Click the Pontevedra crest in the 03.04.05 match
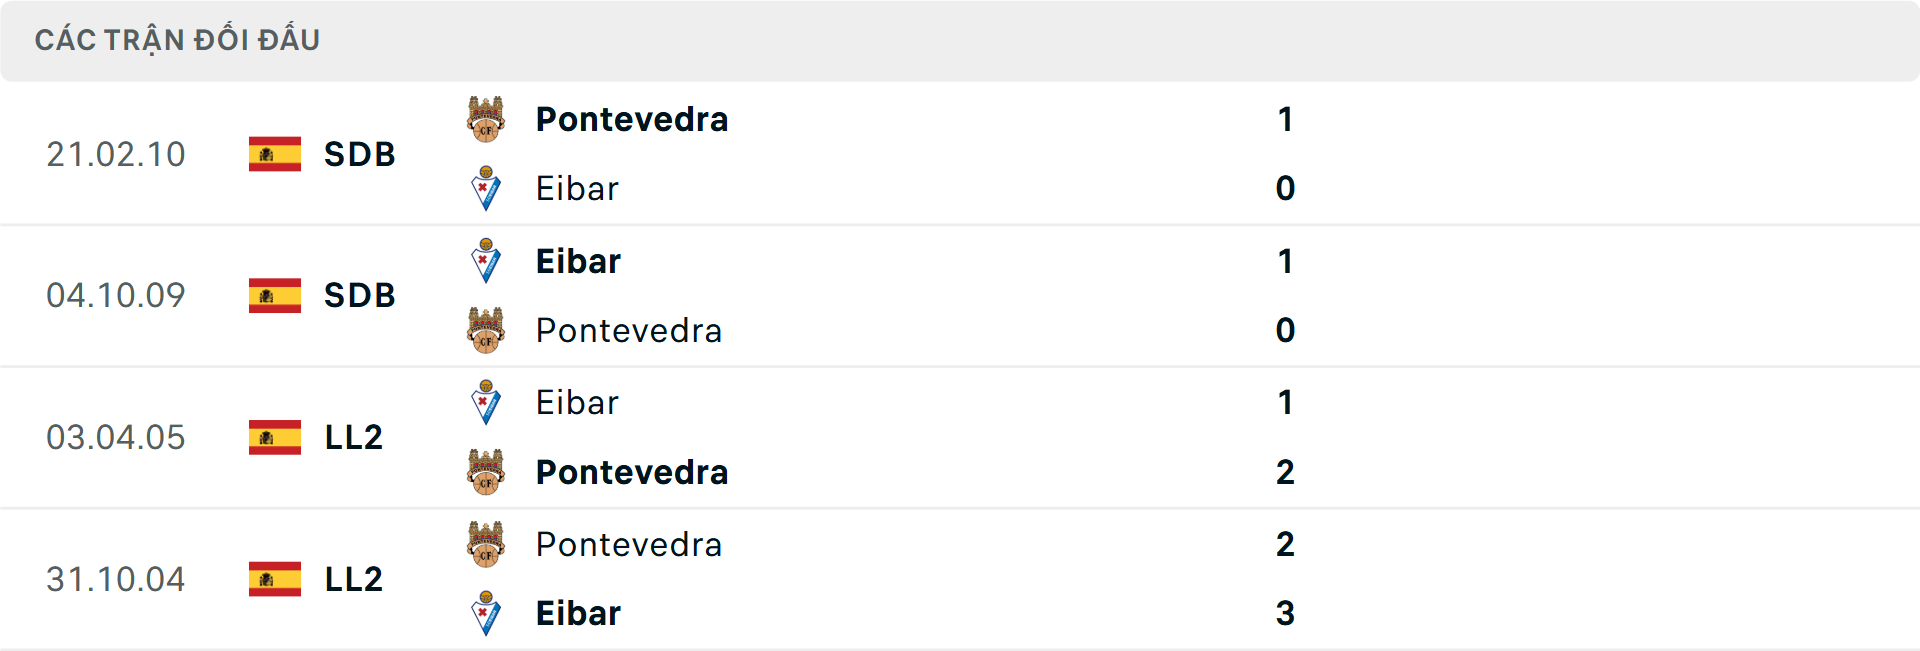The height and width of the screenshot is (651, 1920). pyautogui.click(x=487, y=472)
